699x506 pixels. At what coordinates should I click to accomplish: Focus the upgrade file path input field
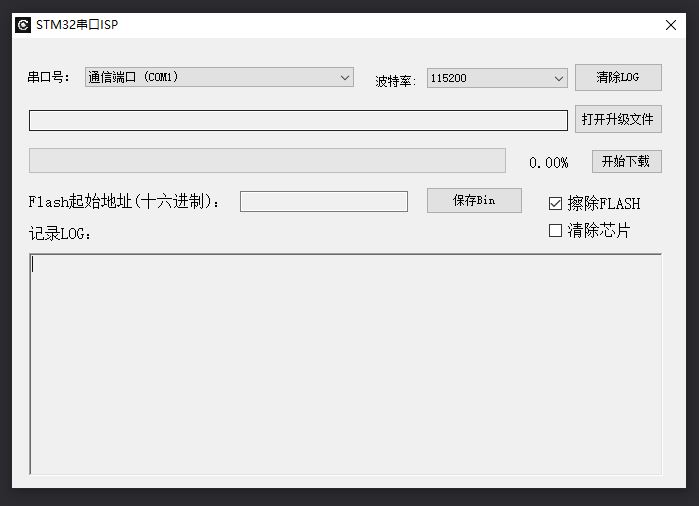298,120
